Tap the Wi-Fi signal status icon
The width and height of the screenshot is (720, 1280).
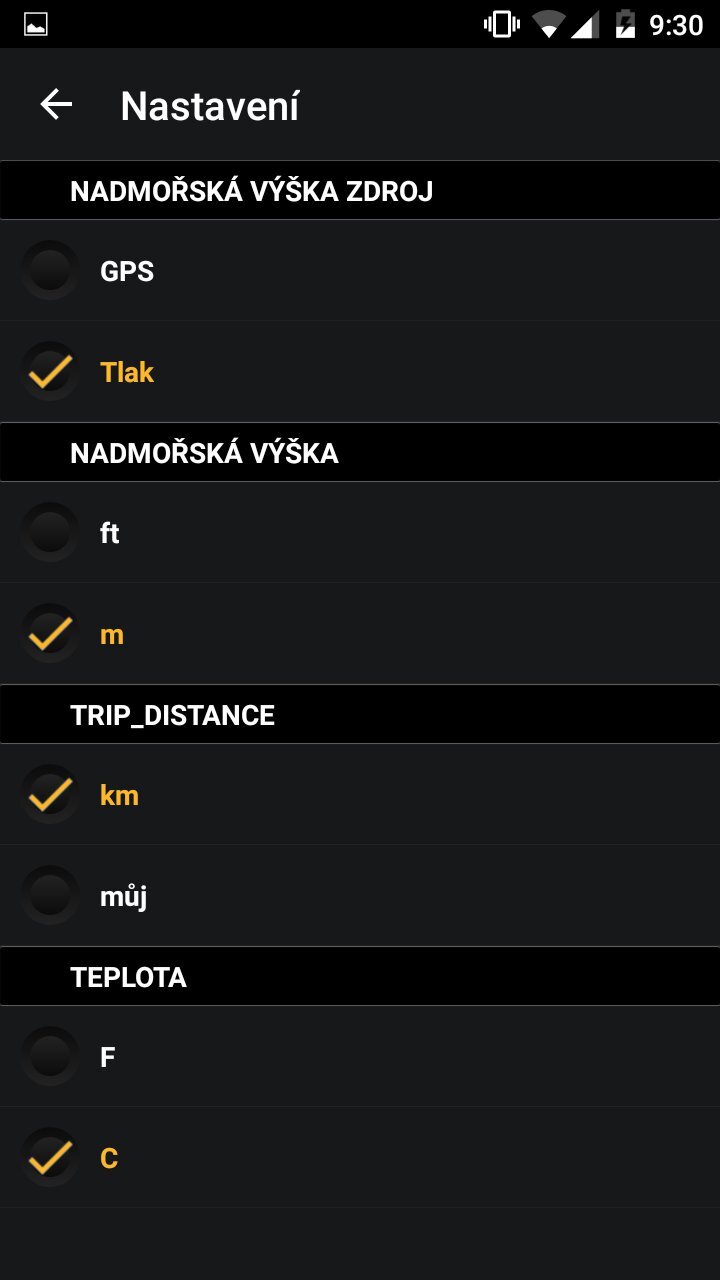tap(548, 25)
